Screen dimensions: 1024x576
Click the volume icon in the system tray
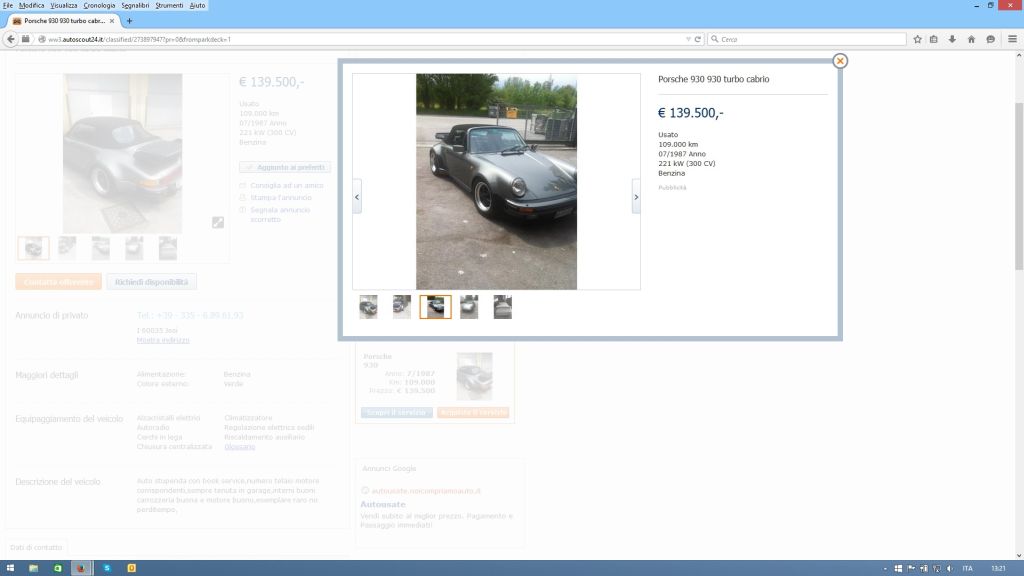[x=950, y=569]
